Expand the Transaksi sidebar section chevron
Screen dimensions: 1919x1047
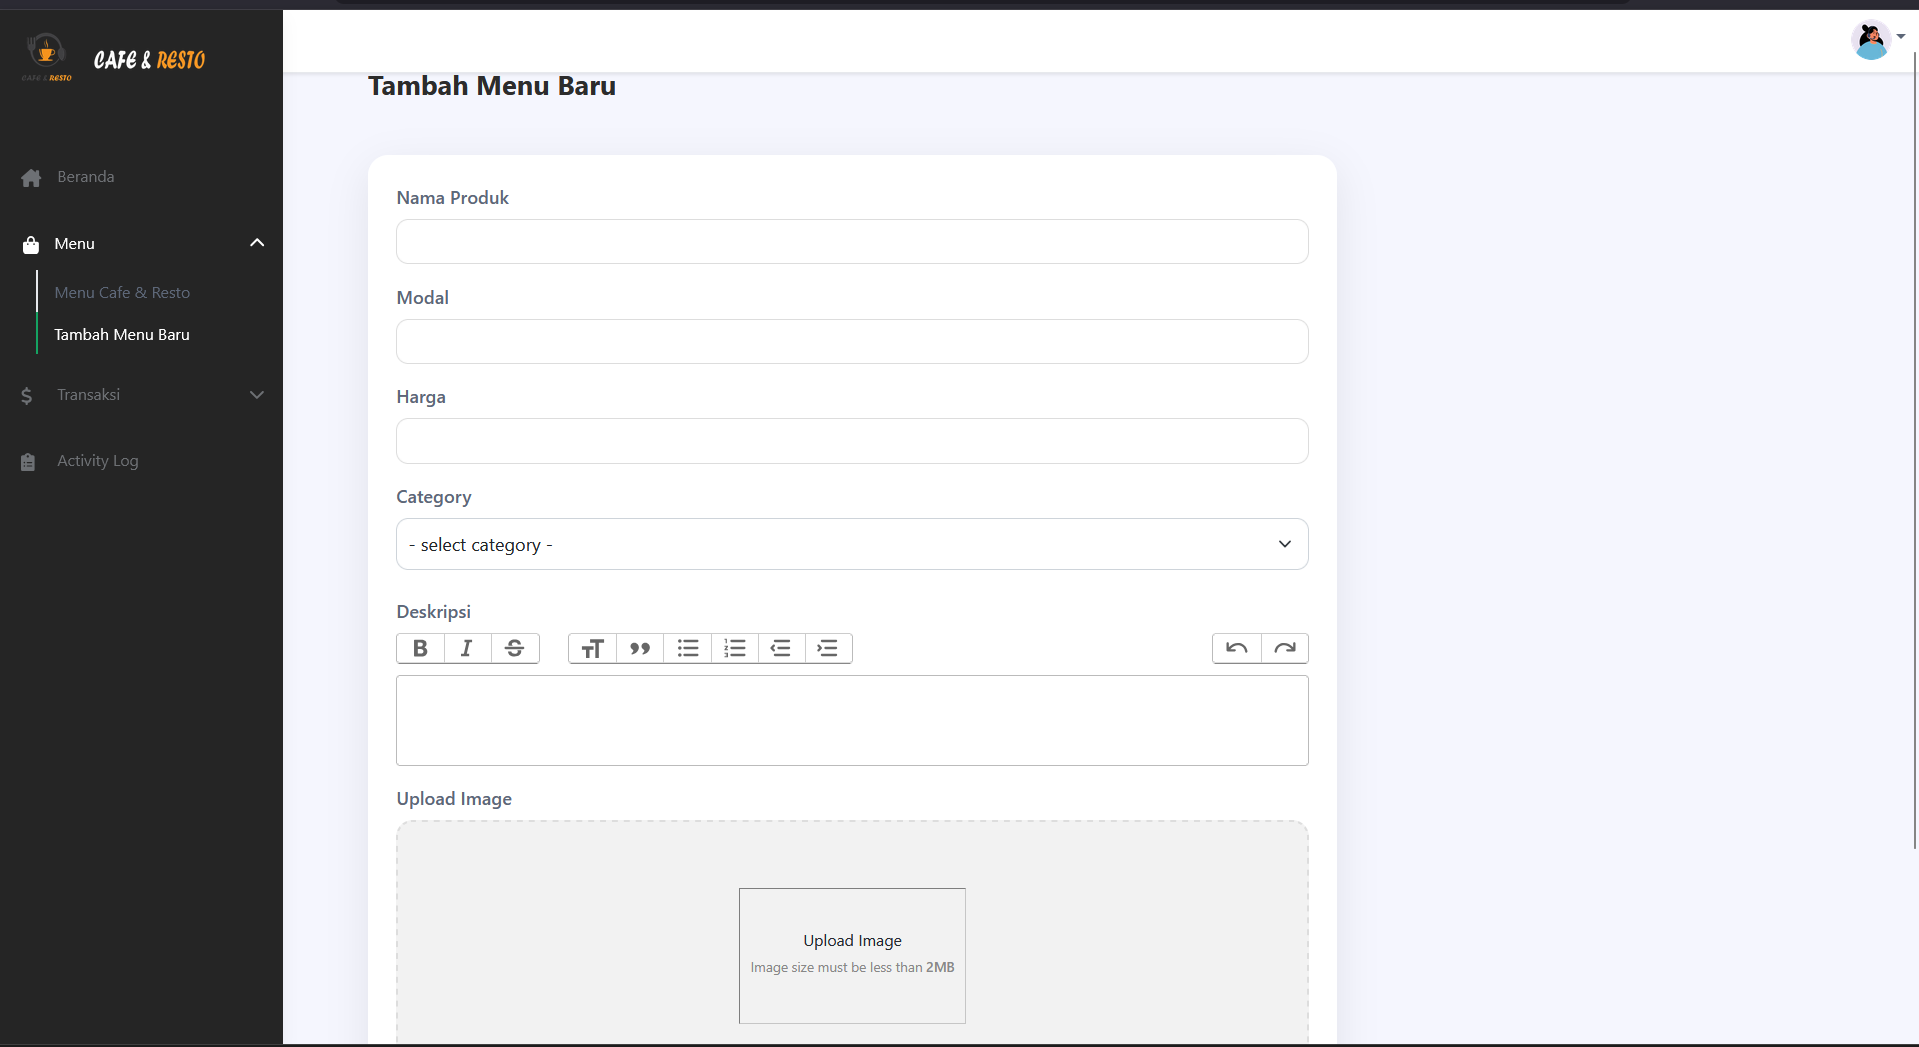[257, 395]
